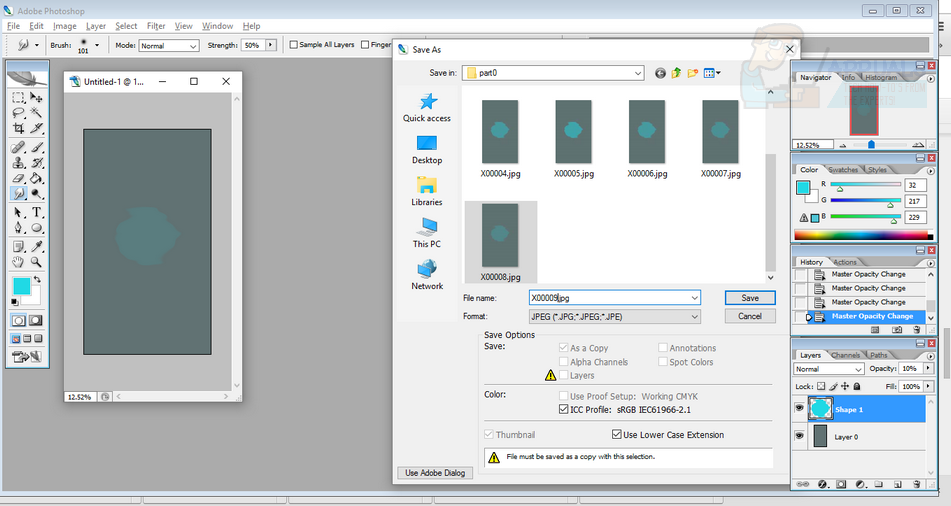This screenshot has height=506, width=951.
Task: Open the Save in folder dropdown
Action: click(x=638, y=73)
